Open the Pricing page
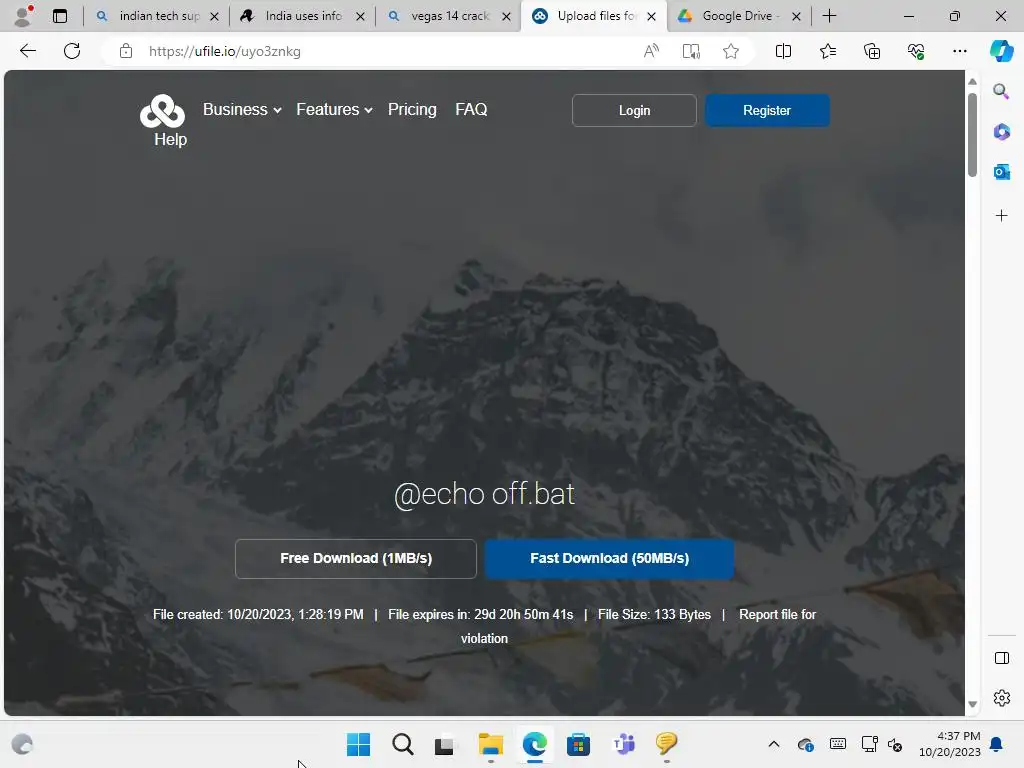Screen dimensions: 1024x768 (x=412, y=109)
